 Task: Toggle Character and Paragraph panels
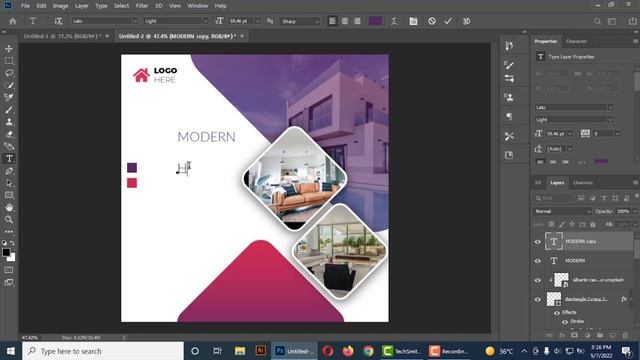coord(413,21)
